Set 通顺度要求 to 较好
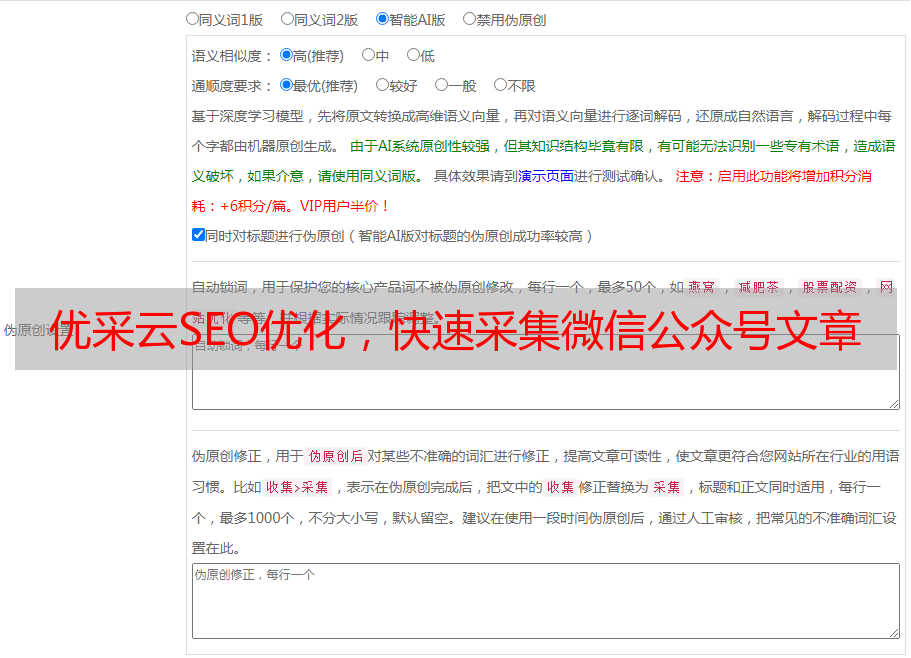This screenshot has width=911, height=658. click(x=382, y=85)
